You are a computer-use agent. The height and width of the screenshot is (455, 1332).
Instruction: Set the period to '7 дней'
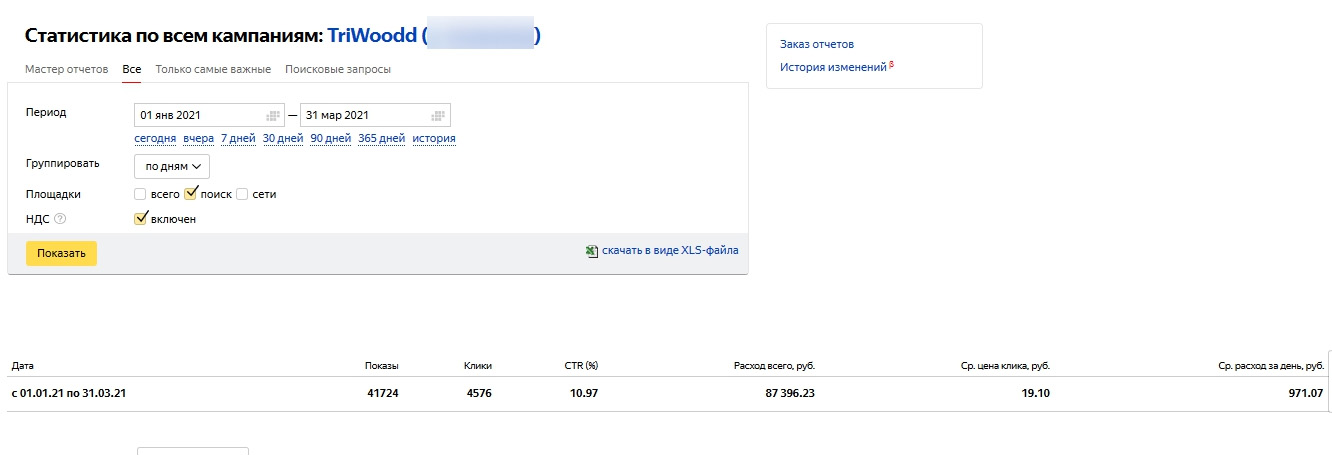click(238, 139)
